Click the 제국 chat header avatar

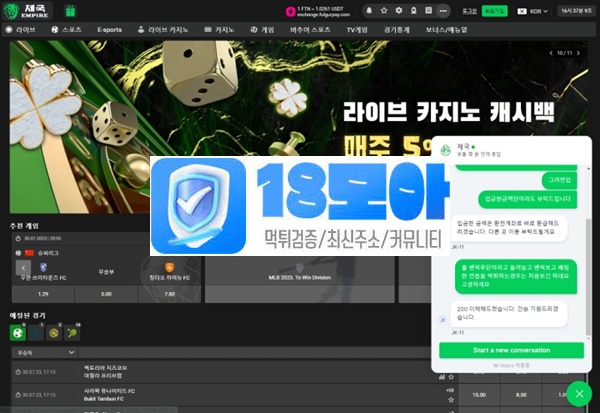point(445,150)
